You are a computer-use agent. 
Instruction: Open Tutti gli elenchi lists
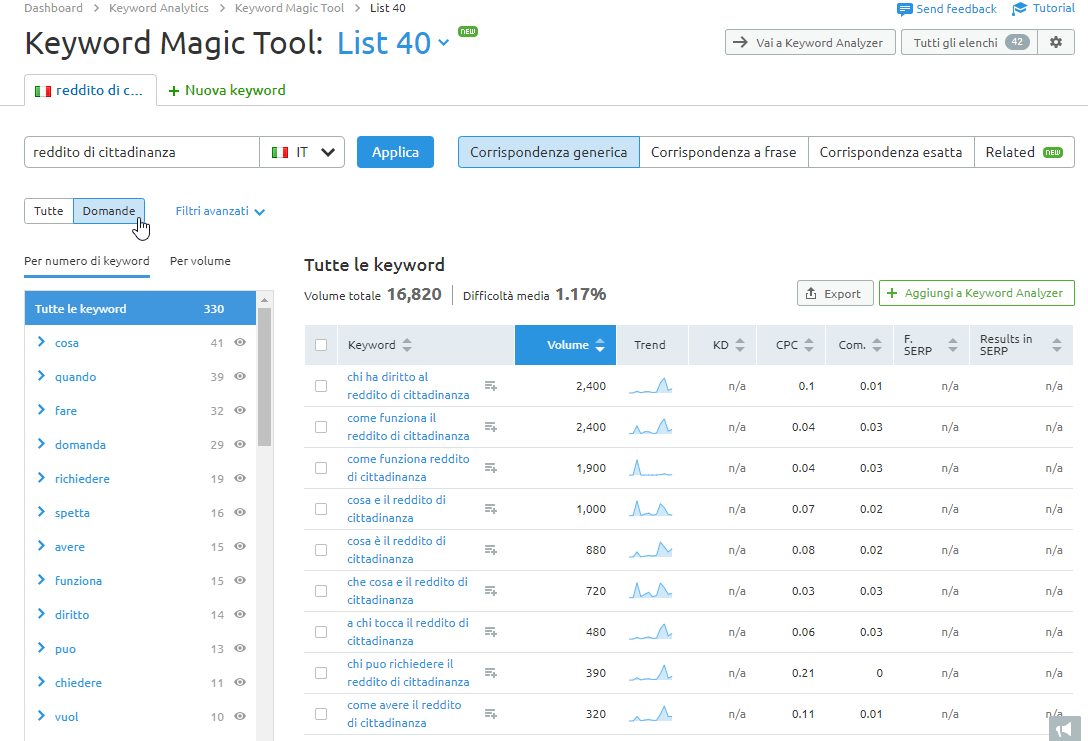[x=969, y=42]
